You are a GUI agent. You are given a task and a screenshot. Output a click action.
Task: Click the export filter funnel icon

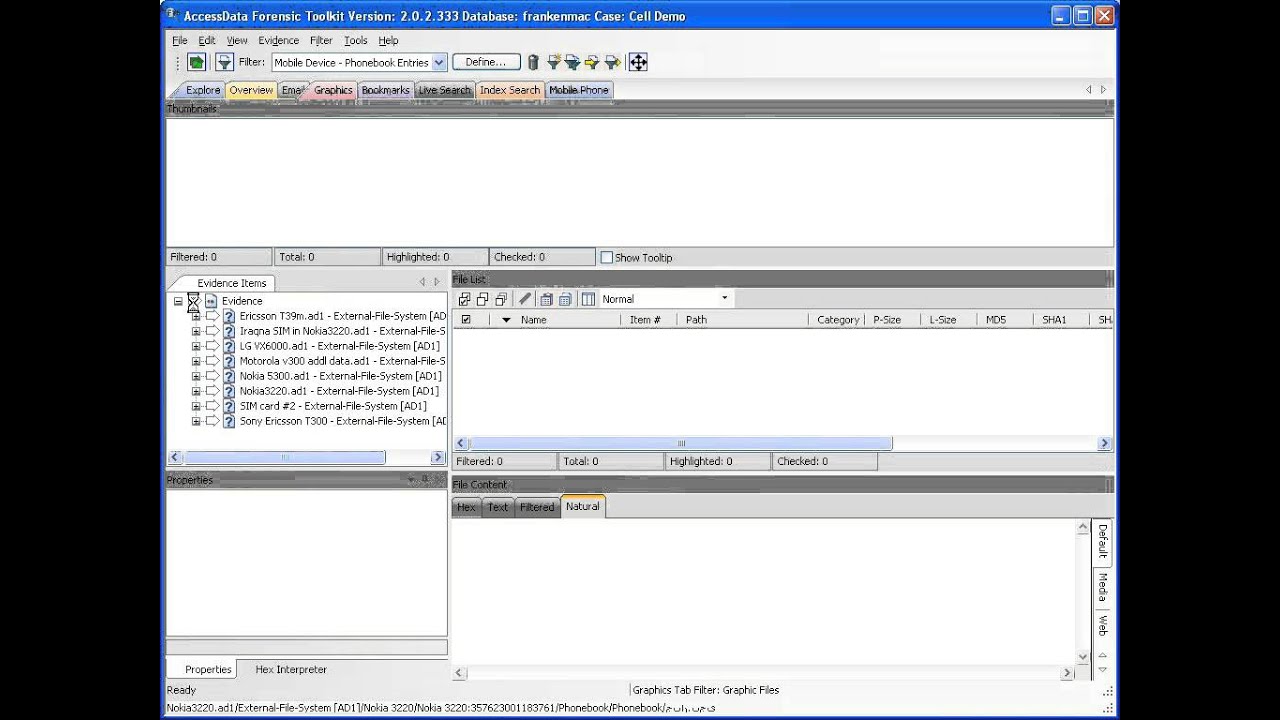click(611, 62)
